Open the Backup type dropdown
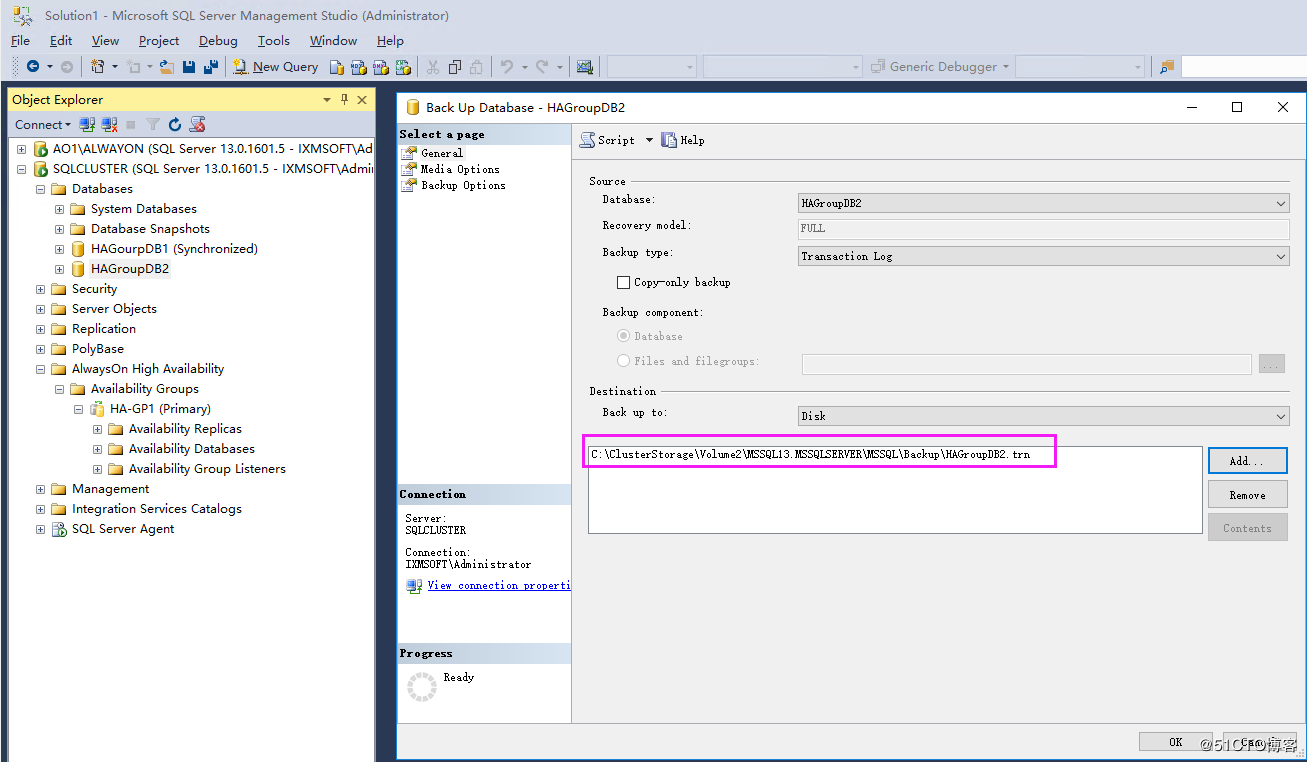This screenshot has width=1307, height=762. (1280, 256)
